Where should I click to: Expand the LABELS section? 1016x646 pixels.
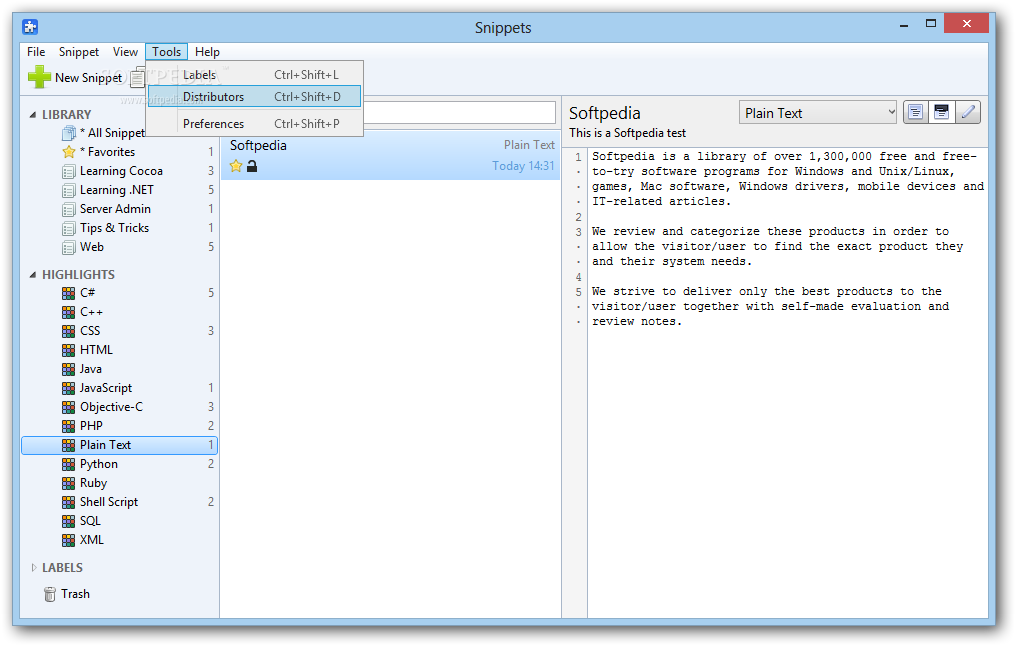pos(33,568)
